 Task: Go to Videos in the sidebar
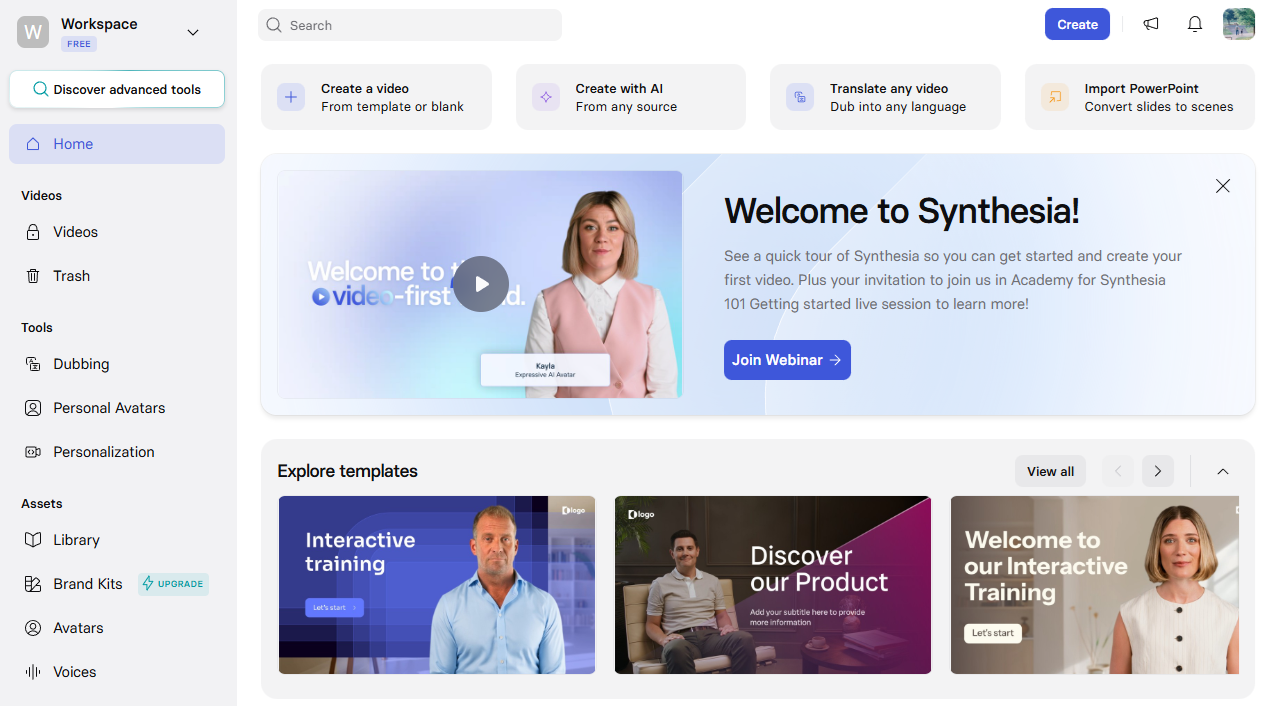point(75,232)
